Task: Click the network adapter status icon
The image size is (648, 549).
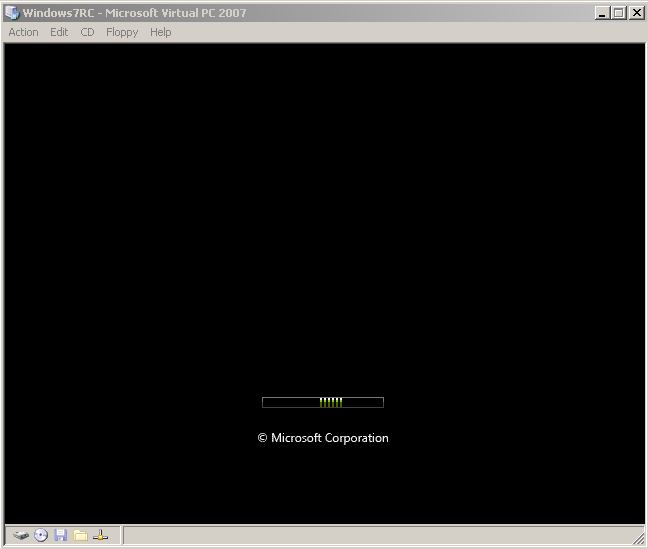Action: click(100, 535)
